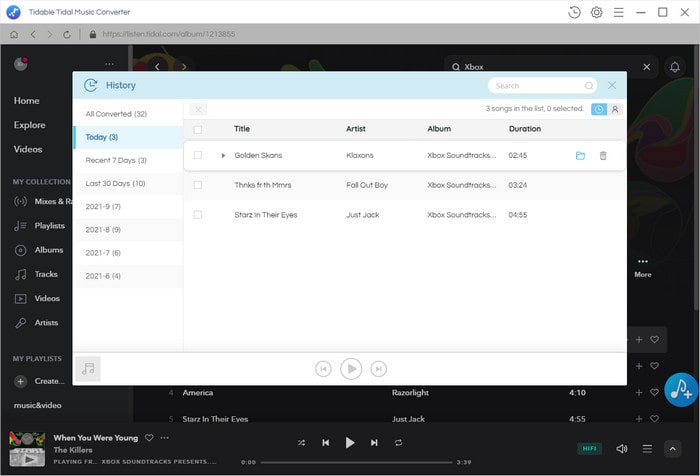Sort by the Album column header
Screen dimensions: 700x476
[x=439, y=129]
